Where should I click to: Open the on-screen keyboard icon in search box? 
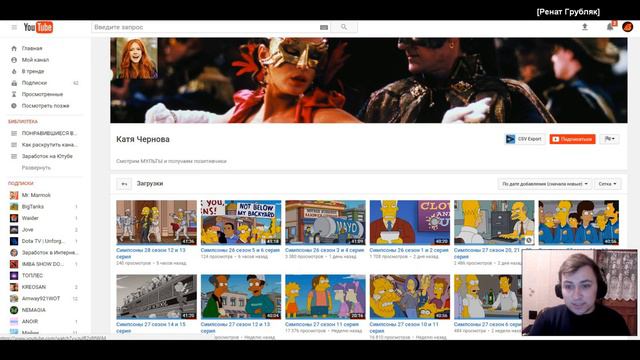(x=324, y=27)
